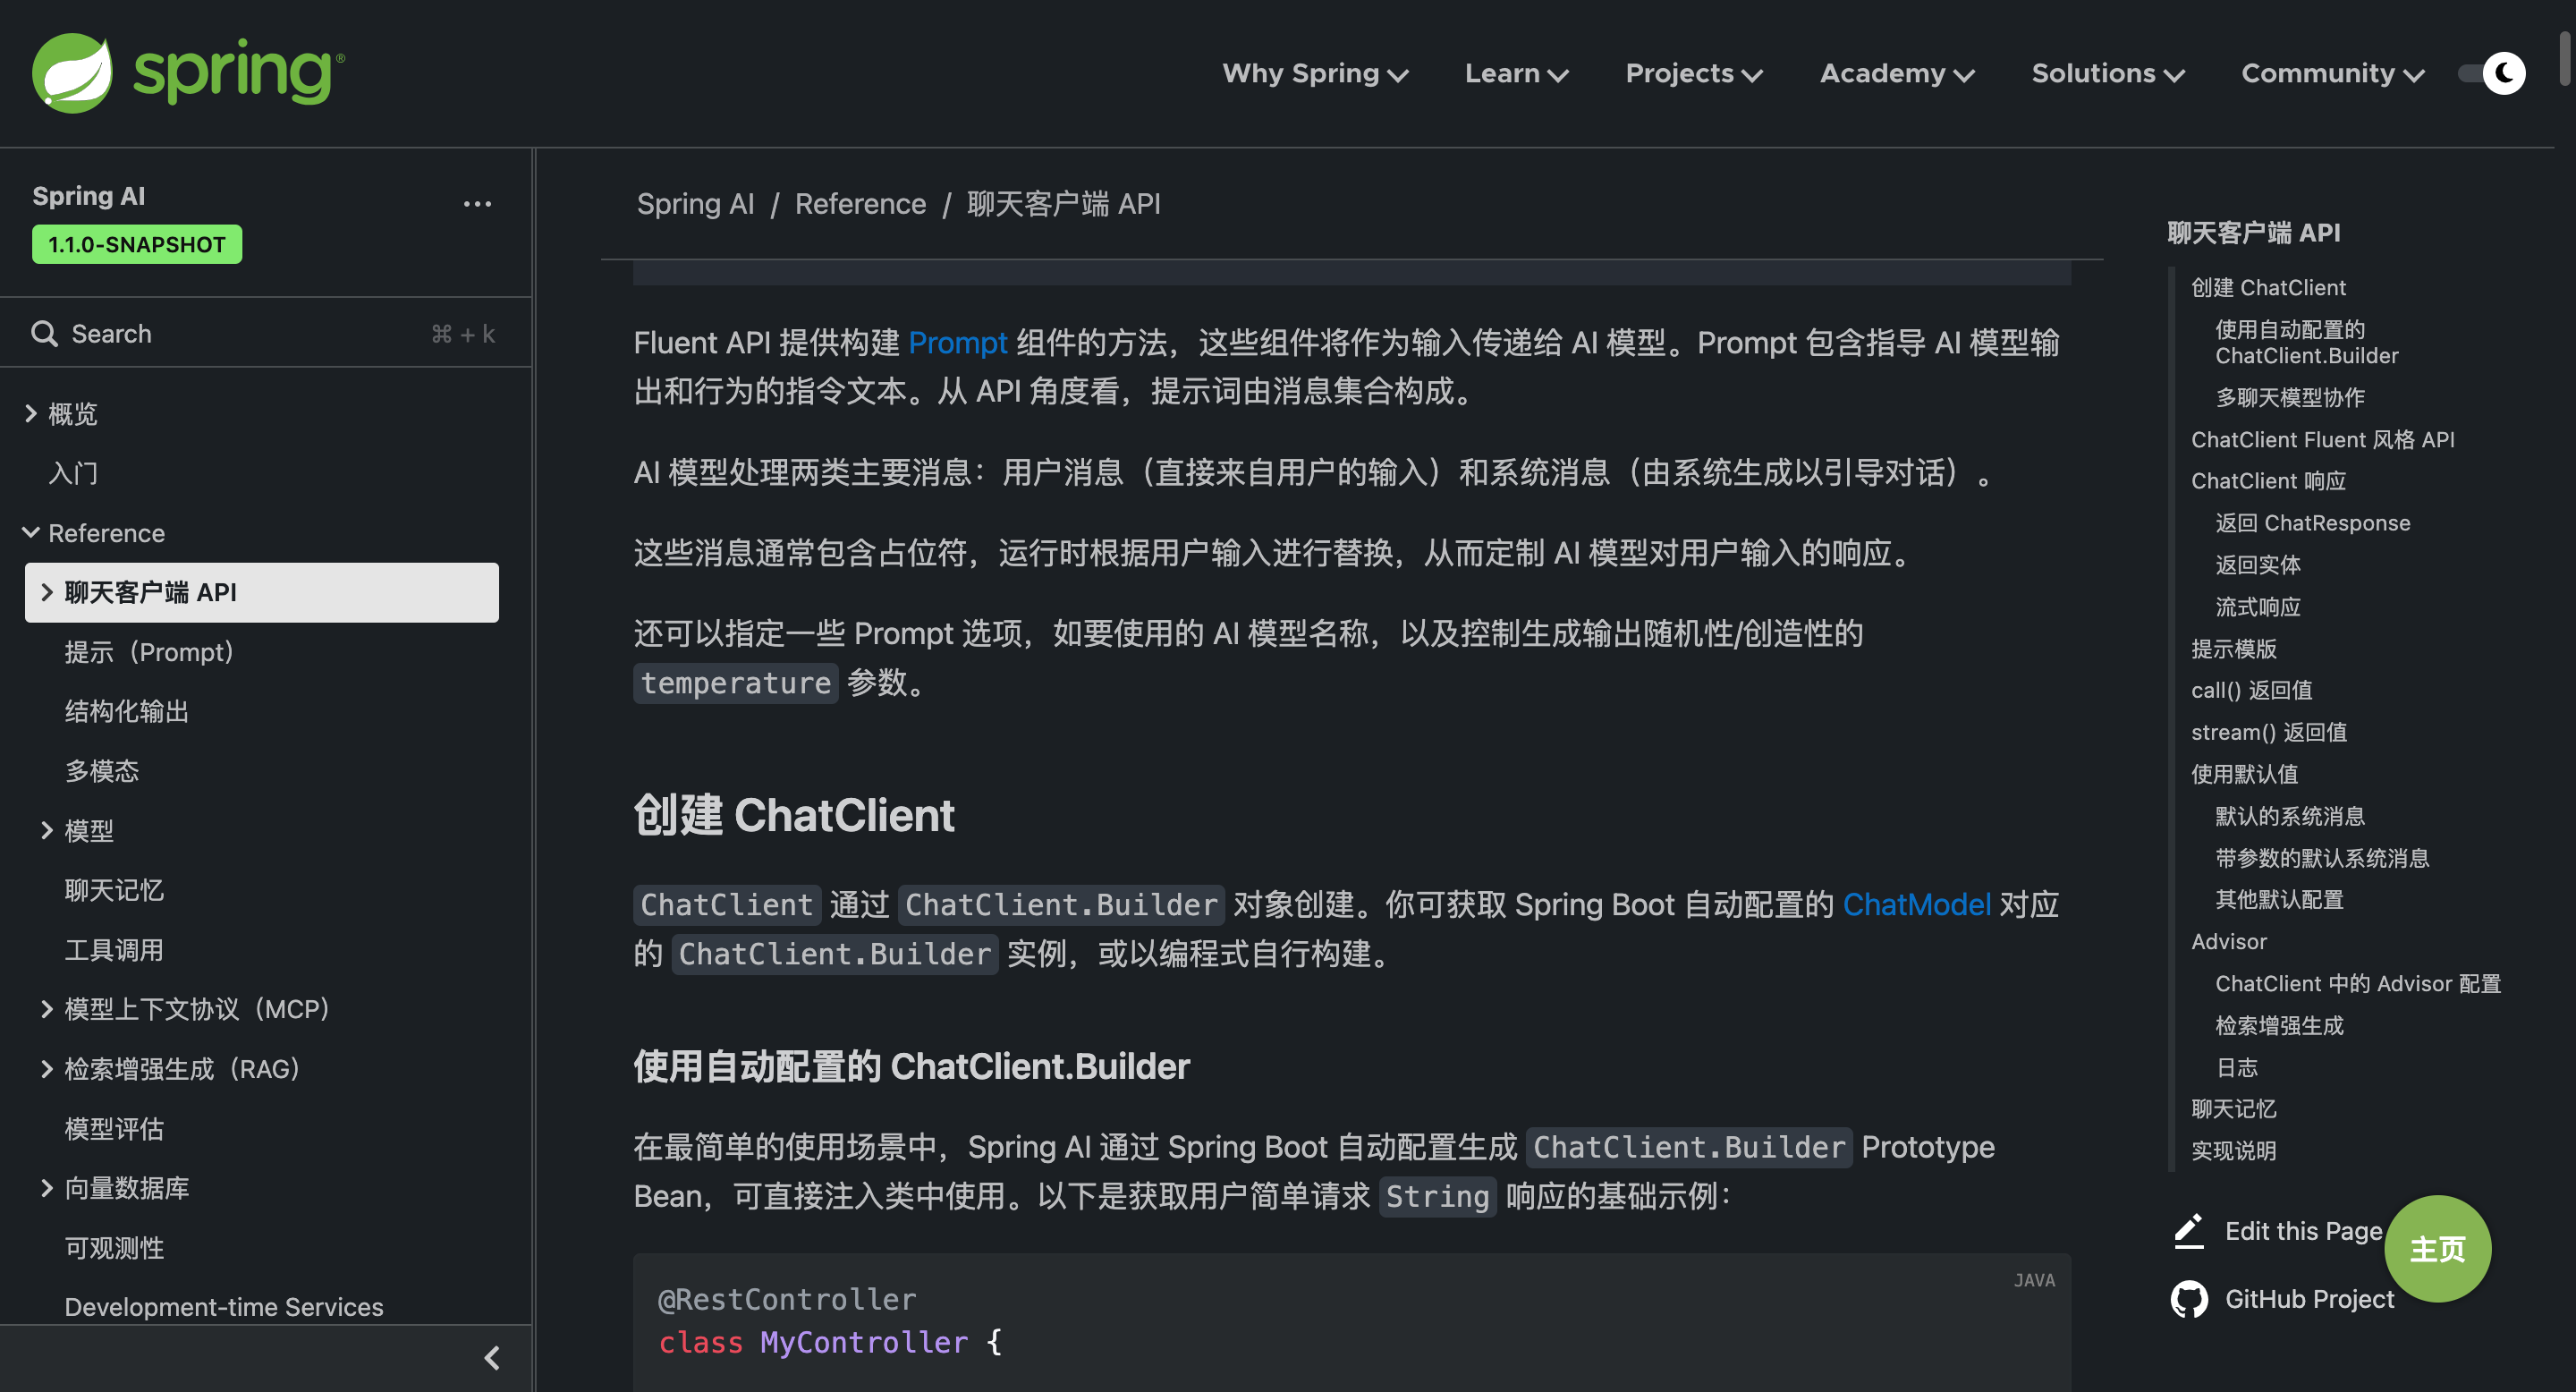The image size is (2576, 1392).
Task: Jump to stream() 返回值 in contents
Action: [2268, 731]
